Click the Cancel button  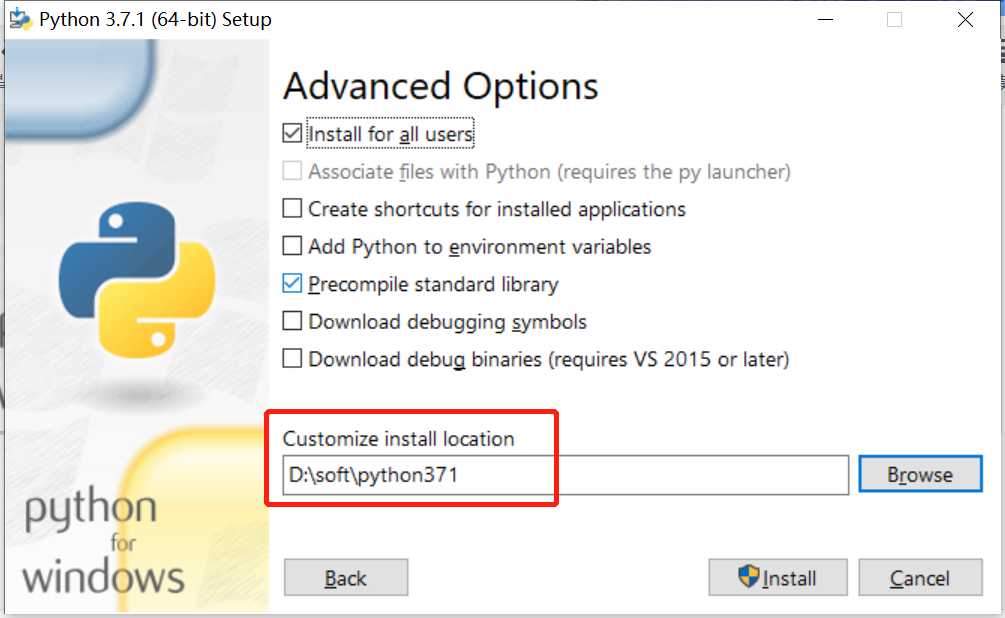coord(920,577)
